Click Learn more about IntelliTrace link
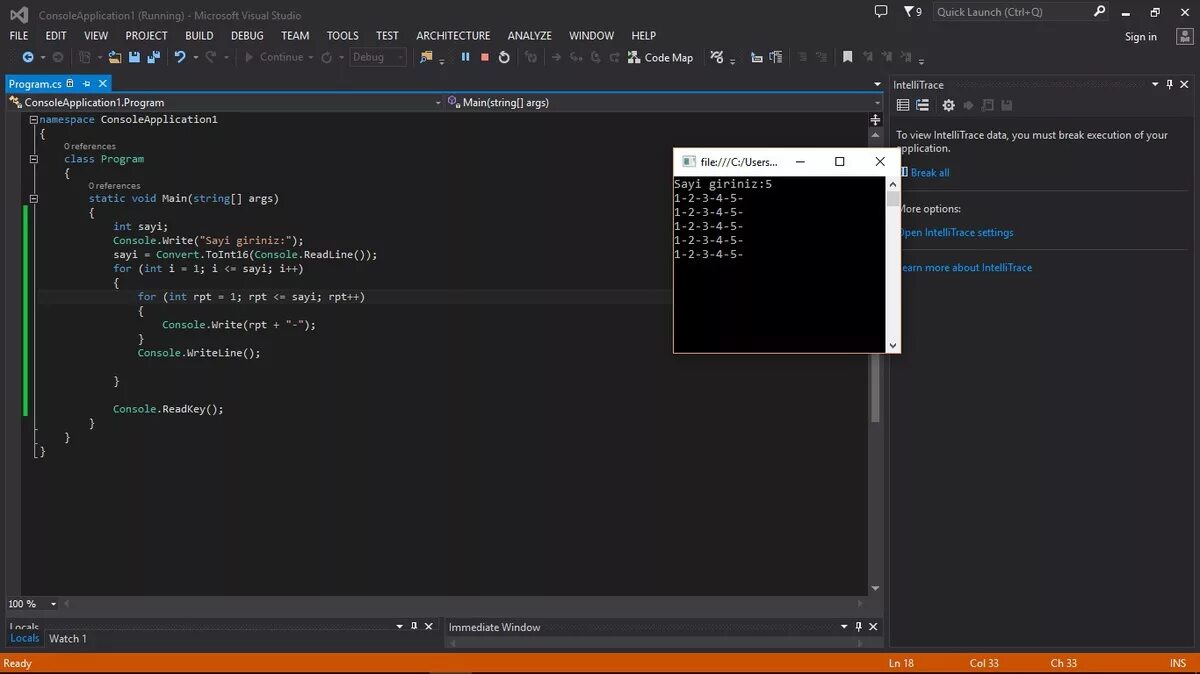 [x=965, y=268]
